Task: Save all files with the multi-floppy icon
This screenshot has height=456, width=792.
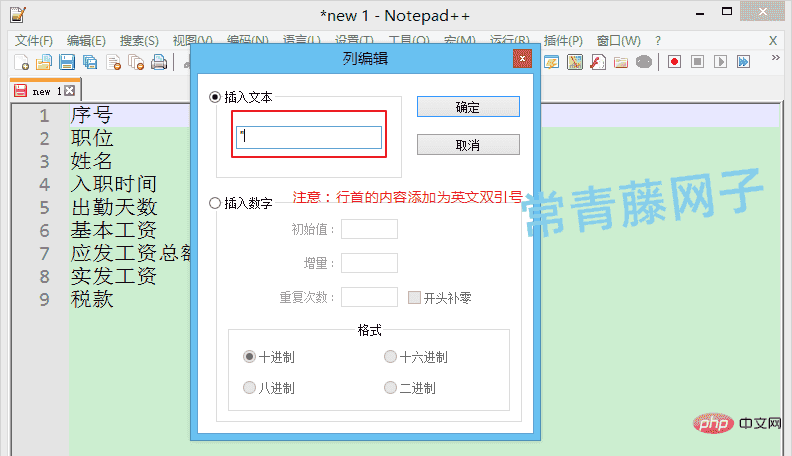Action: (90, 62)
